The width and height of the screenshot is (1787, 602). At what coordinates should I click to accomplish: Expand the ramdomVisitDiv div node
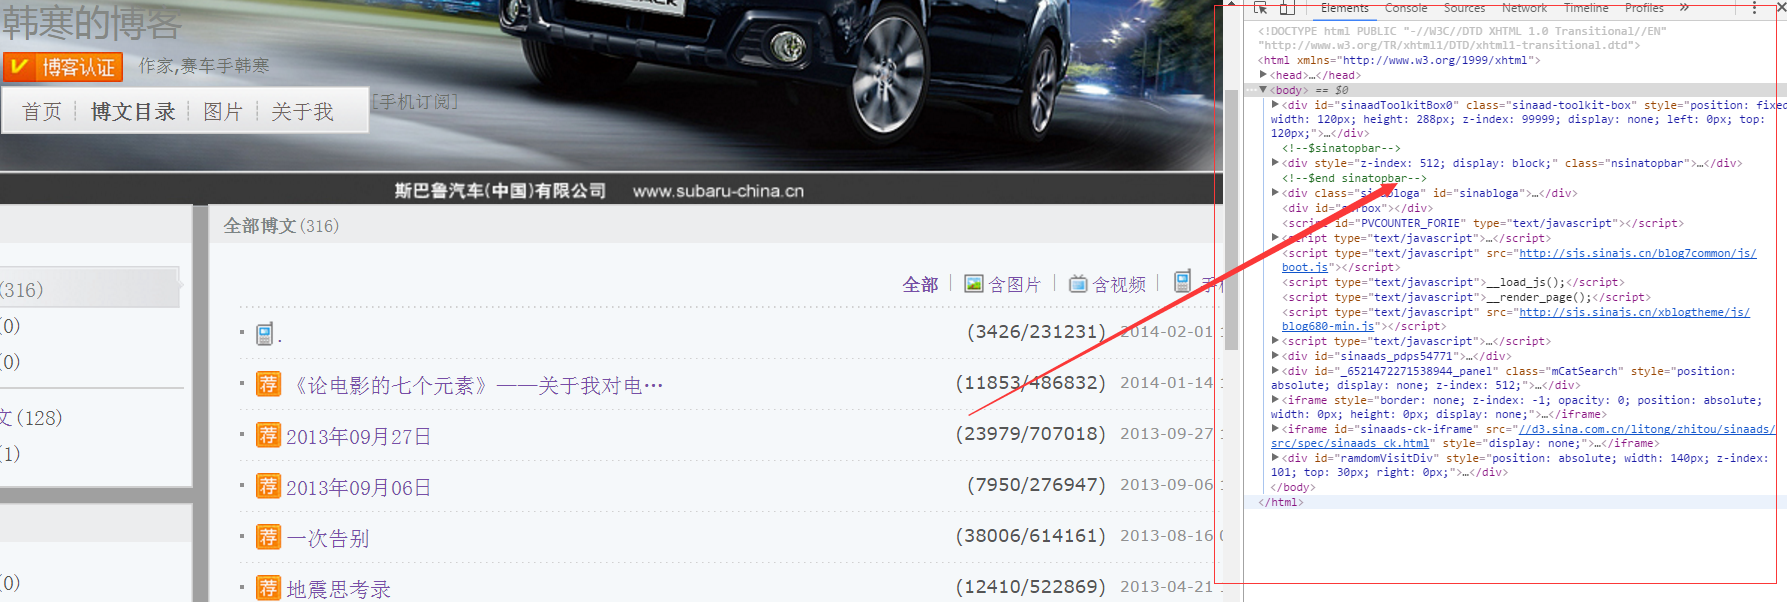(x=1275, y=458)
